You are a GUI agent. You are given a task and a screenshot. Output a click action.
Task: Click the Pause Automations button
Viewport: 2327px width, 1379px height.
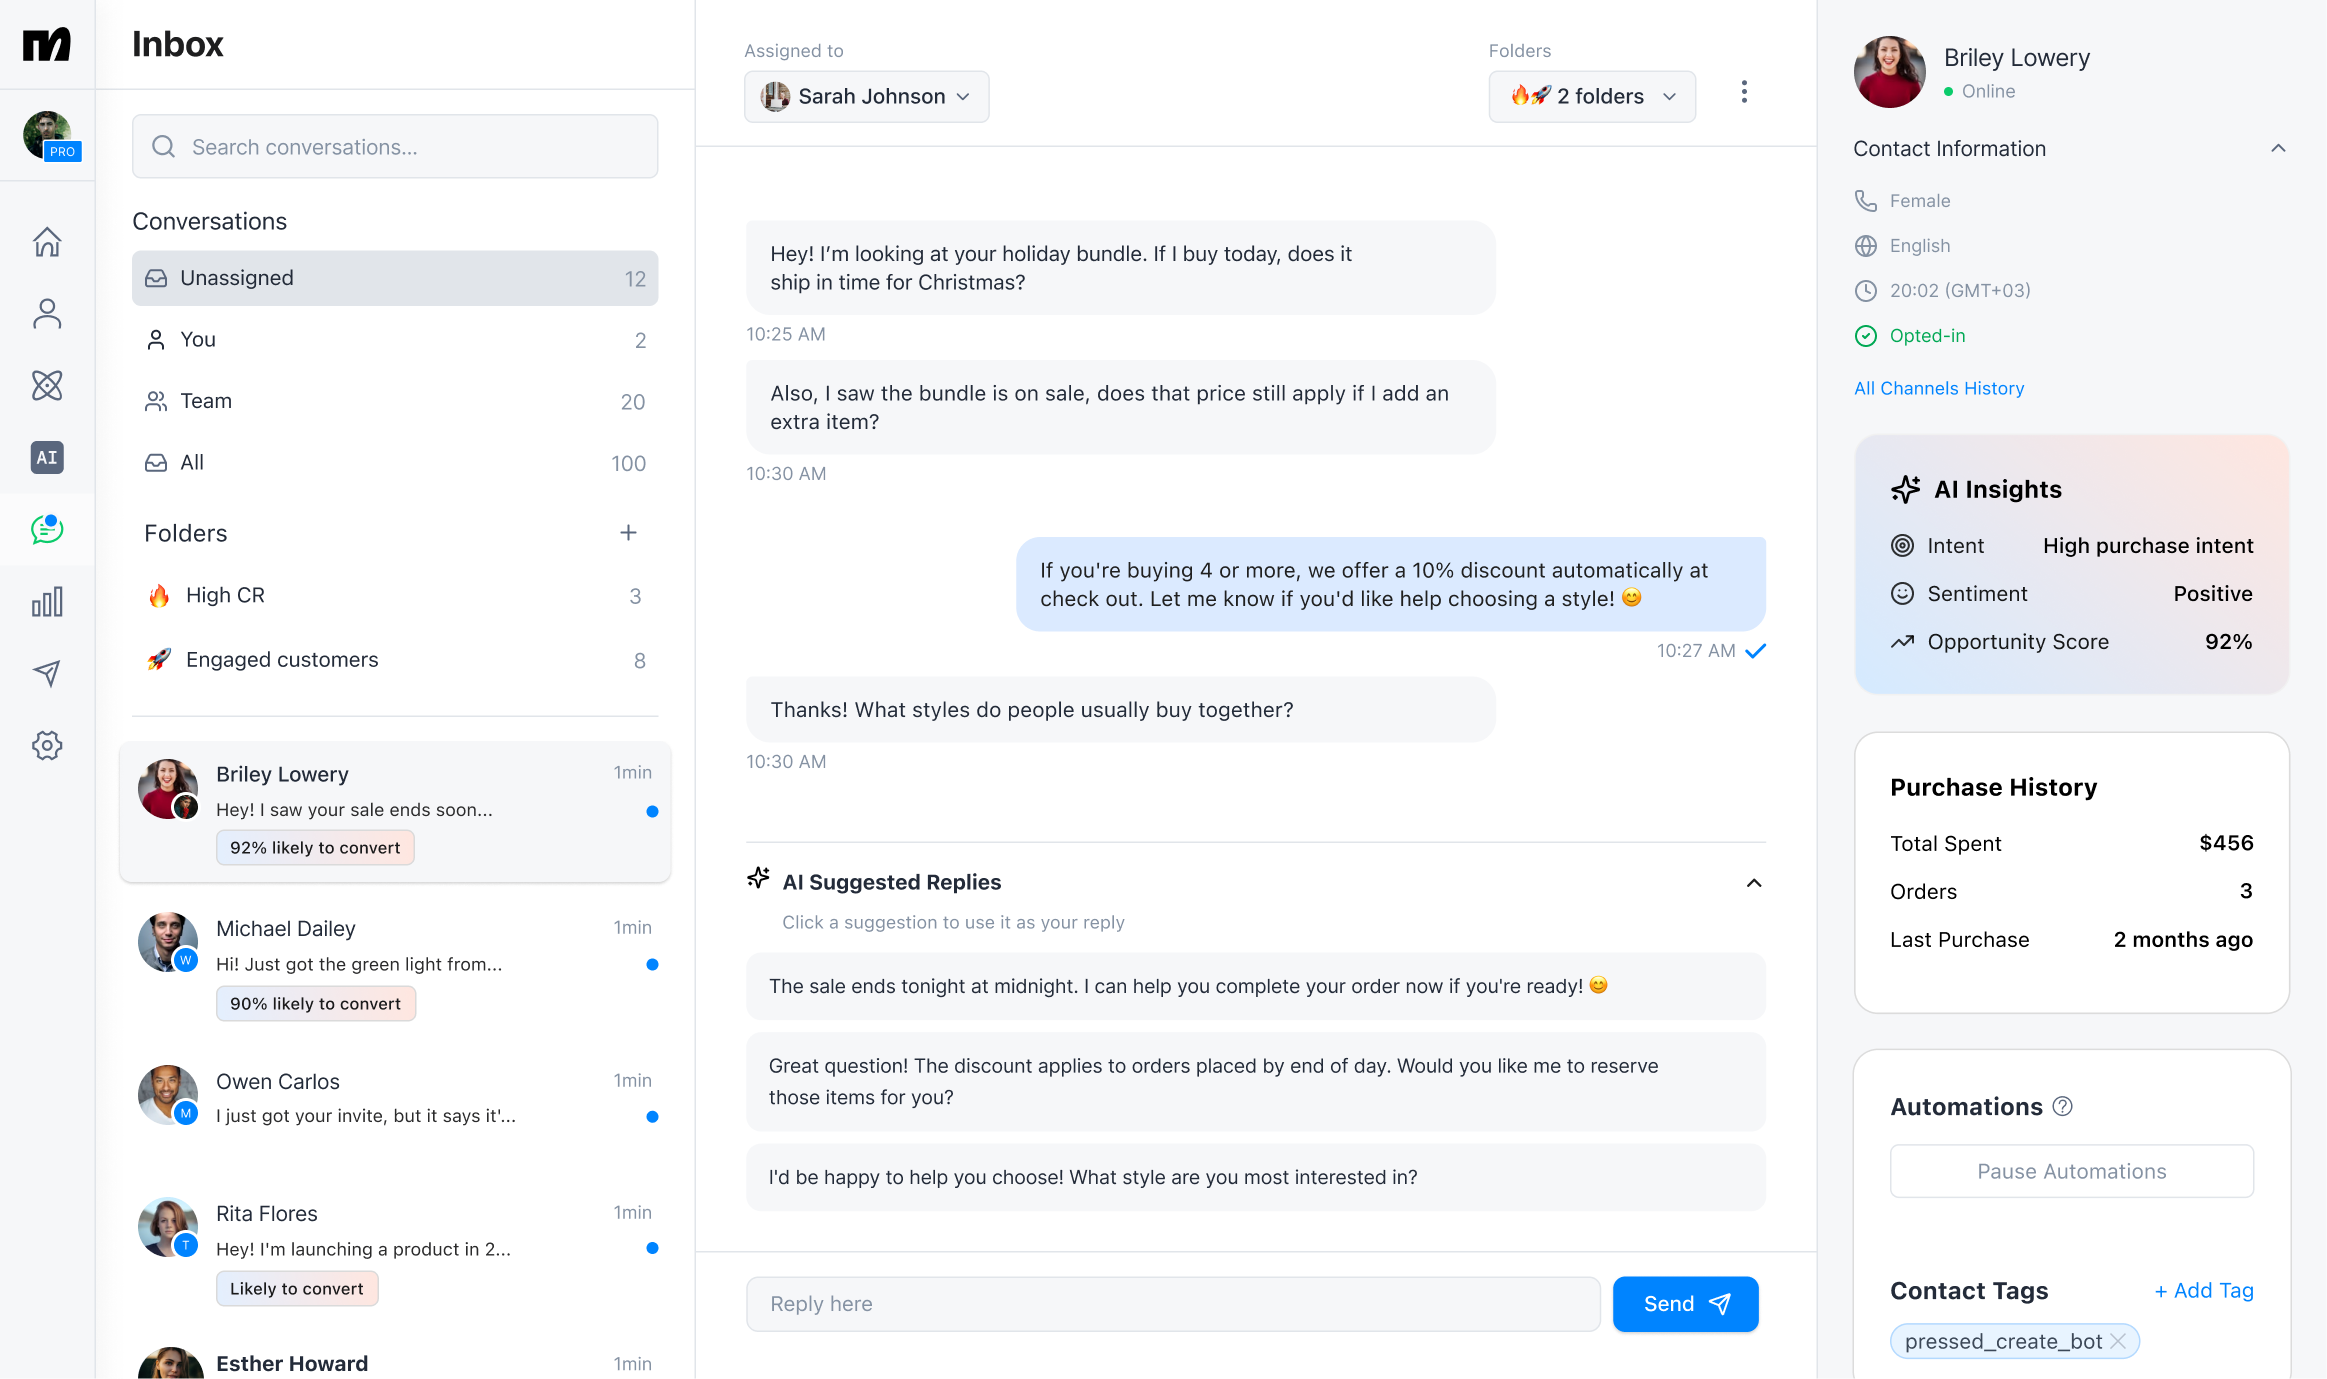click(x=2071, y=1171)
